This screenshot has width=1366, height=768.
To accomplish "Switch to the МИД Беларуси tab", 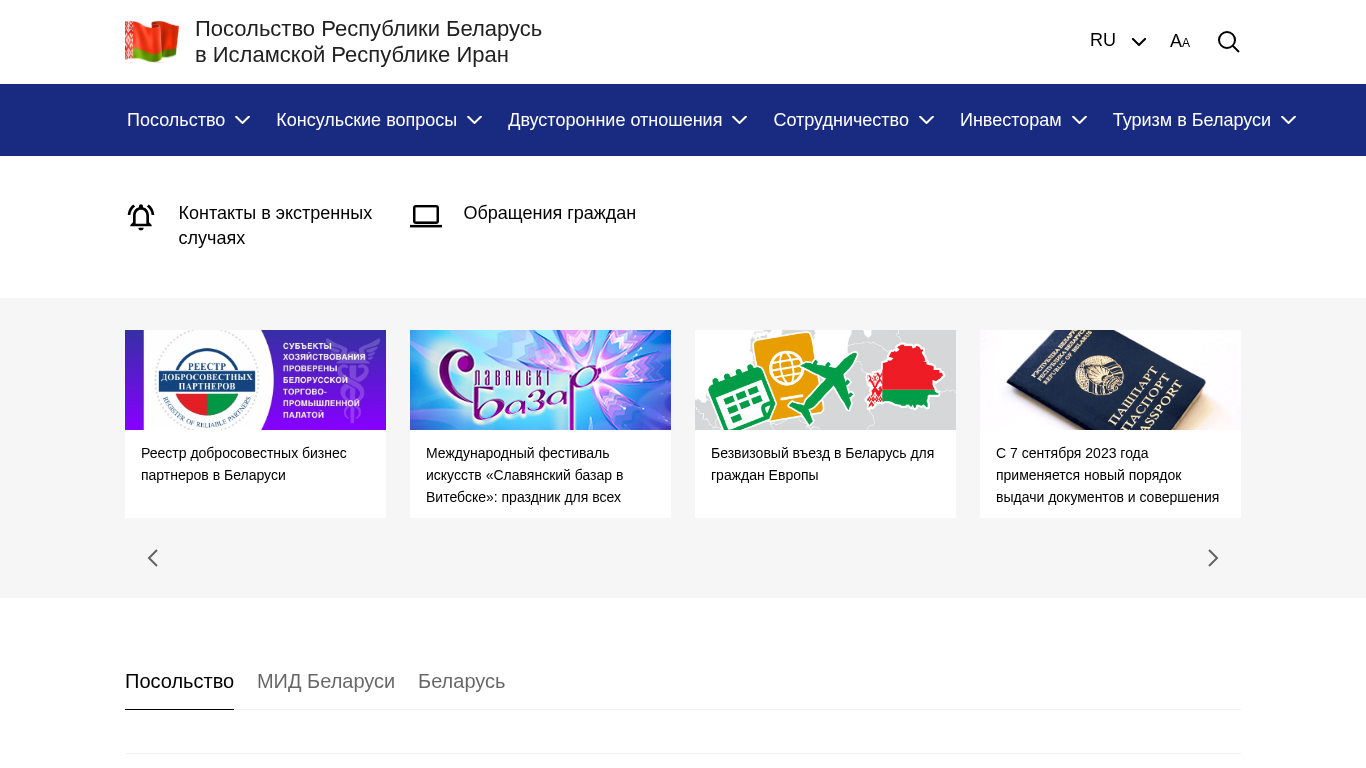I will point(326,682).
